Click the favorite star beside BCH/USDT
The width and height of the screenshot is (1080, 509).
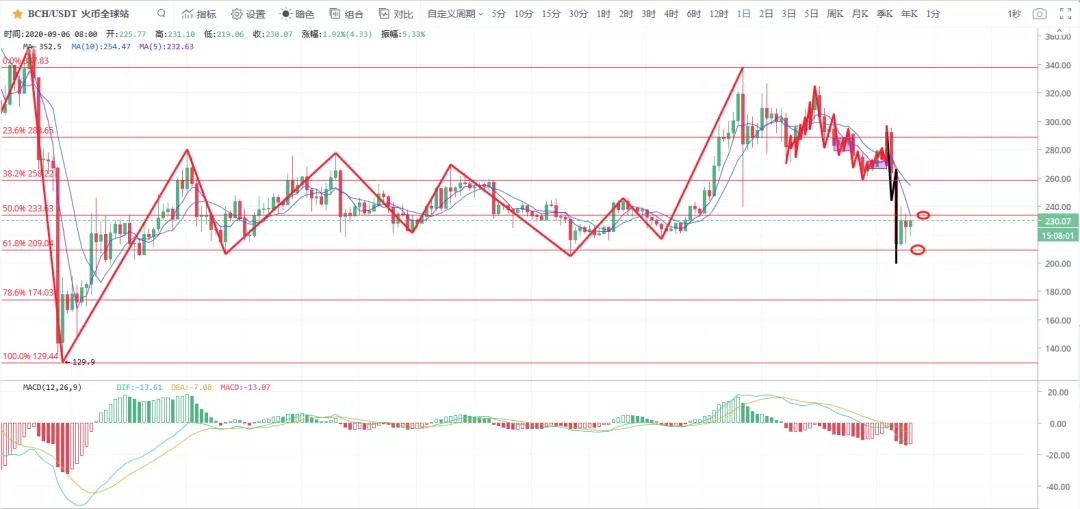coord(18,14)
